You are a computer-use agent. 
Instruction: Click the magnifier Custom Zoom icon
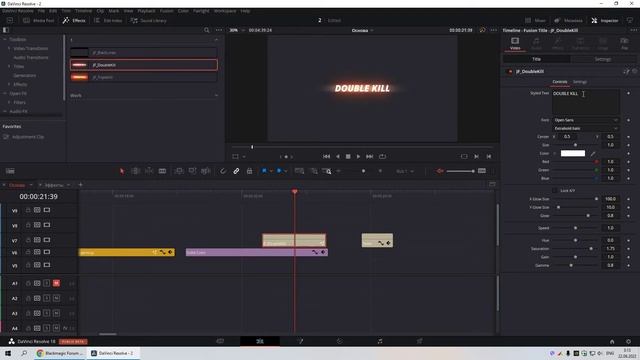coord(327,171)
